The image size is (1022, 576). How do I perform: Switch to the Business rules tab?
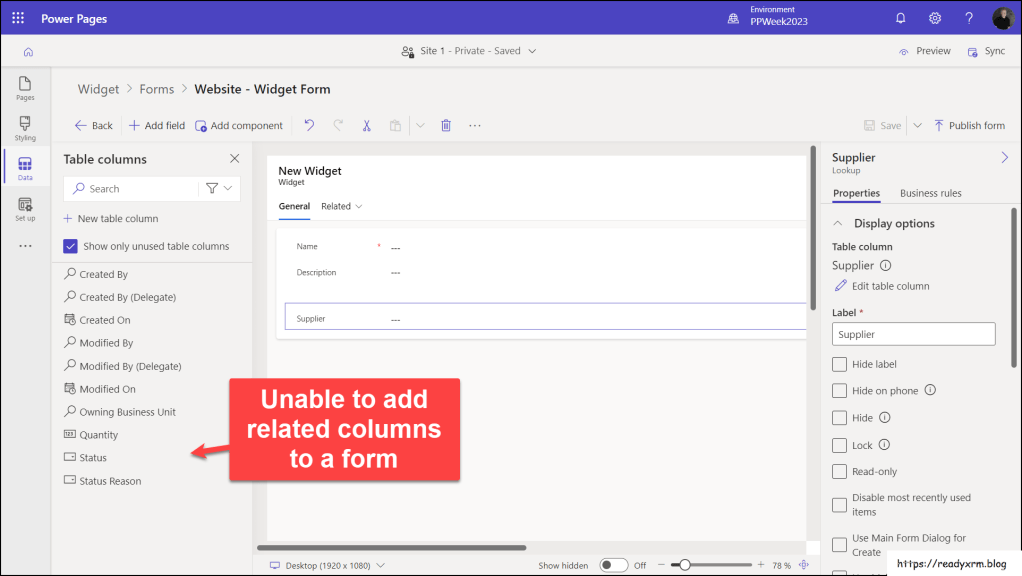coord(930,193)
